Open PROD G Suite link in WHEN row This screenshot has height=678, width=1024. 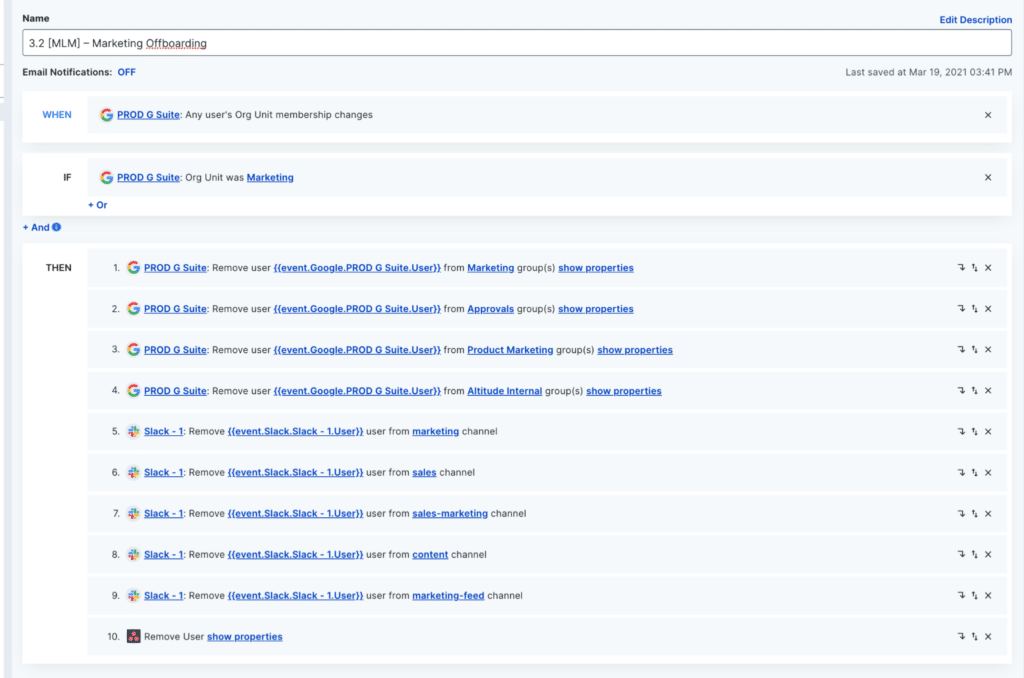pos(148,115)
